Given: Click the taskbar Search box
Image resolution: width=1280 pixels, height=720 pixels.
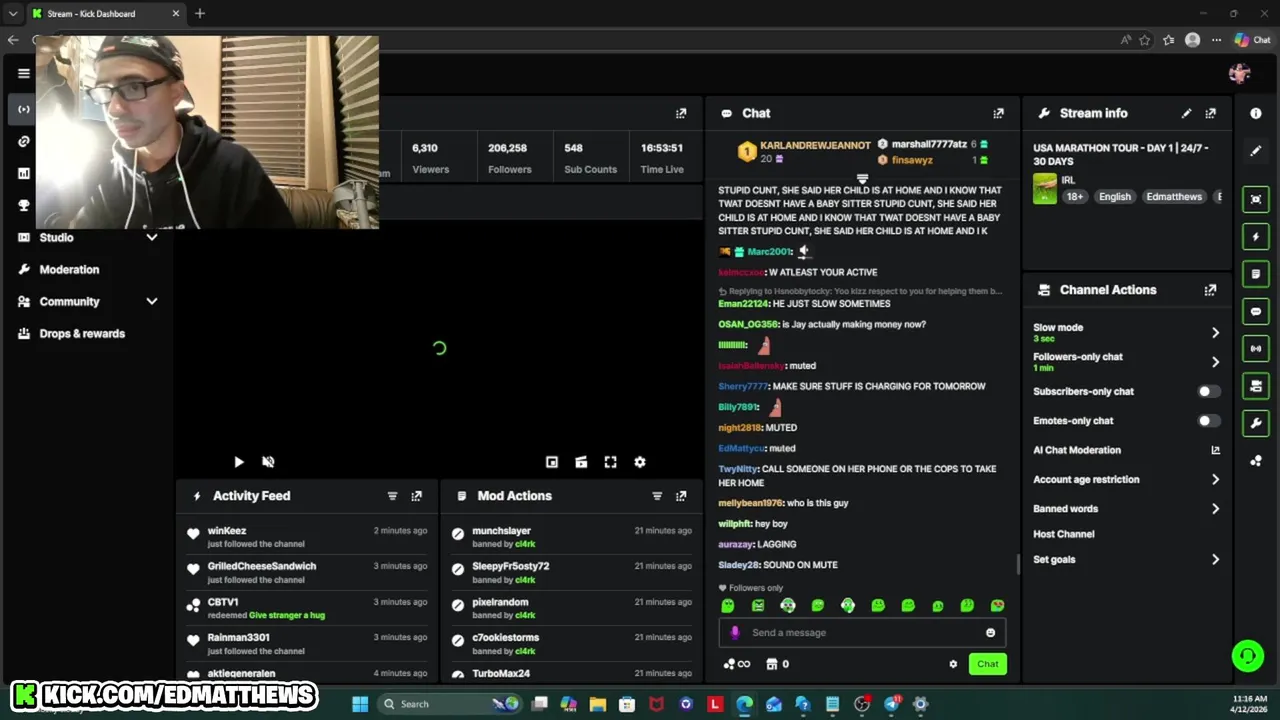Looking at the screenshot, I should point(452,704).
